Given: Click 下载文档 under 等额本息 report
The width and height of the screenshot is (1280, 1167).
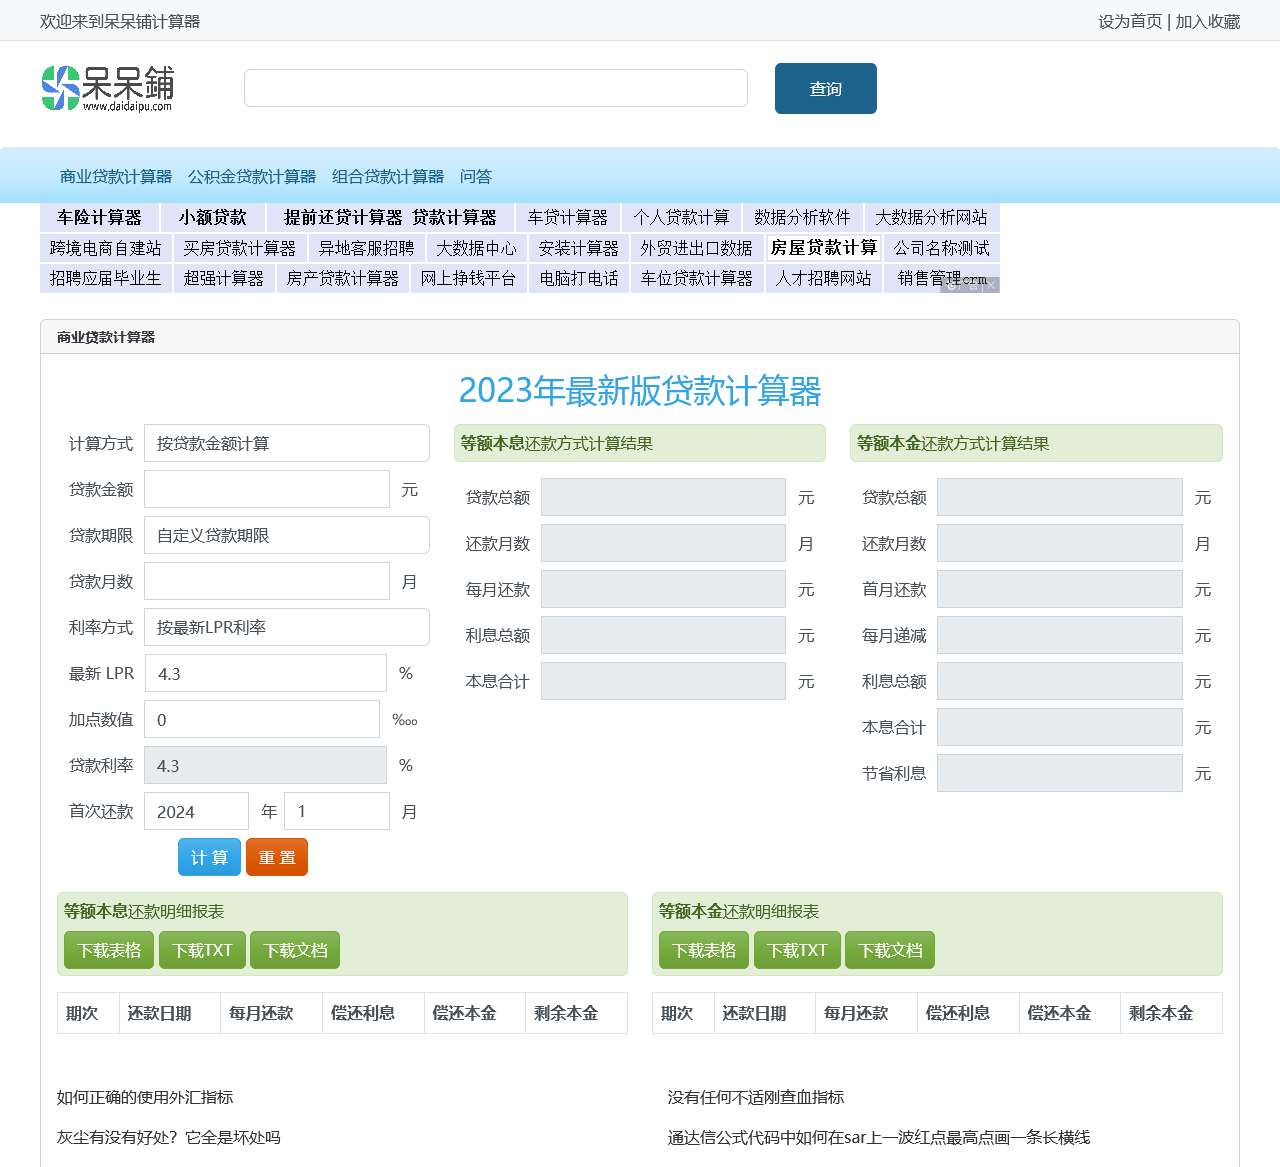Looking at the screenshot, I should point(295,950).
